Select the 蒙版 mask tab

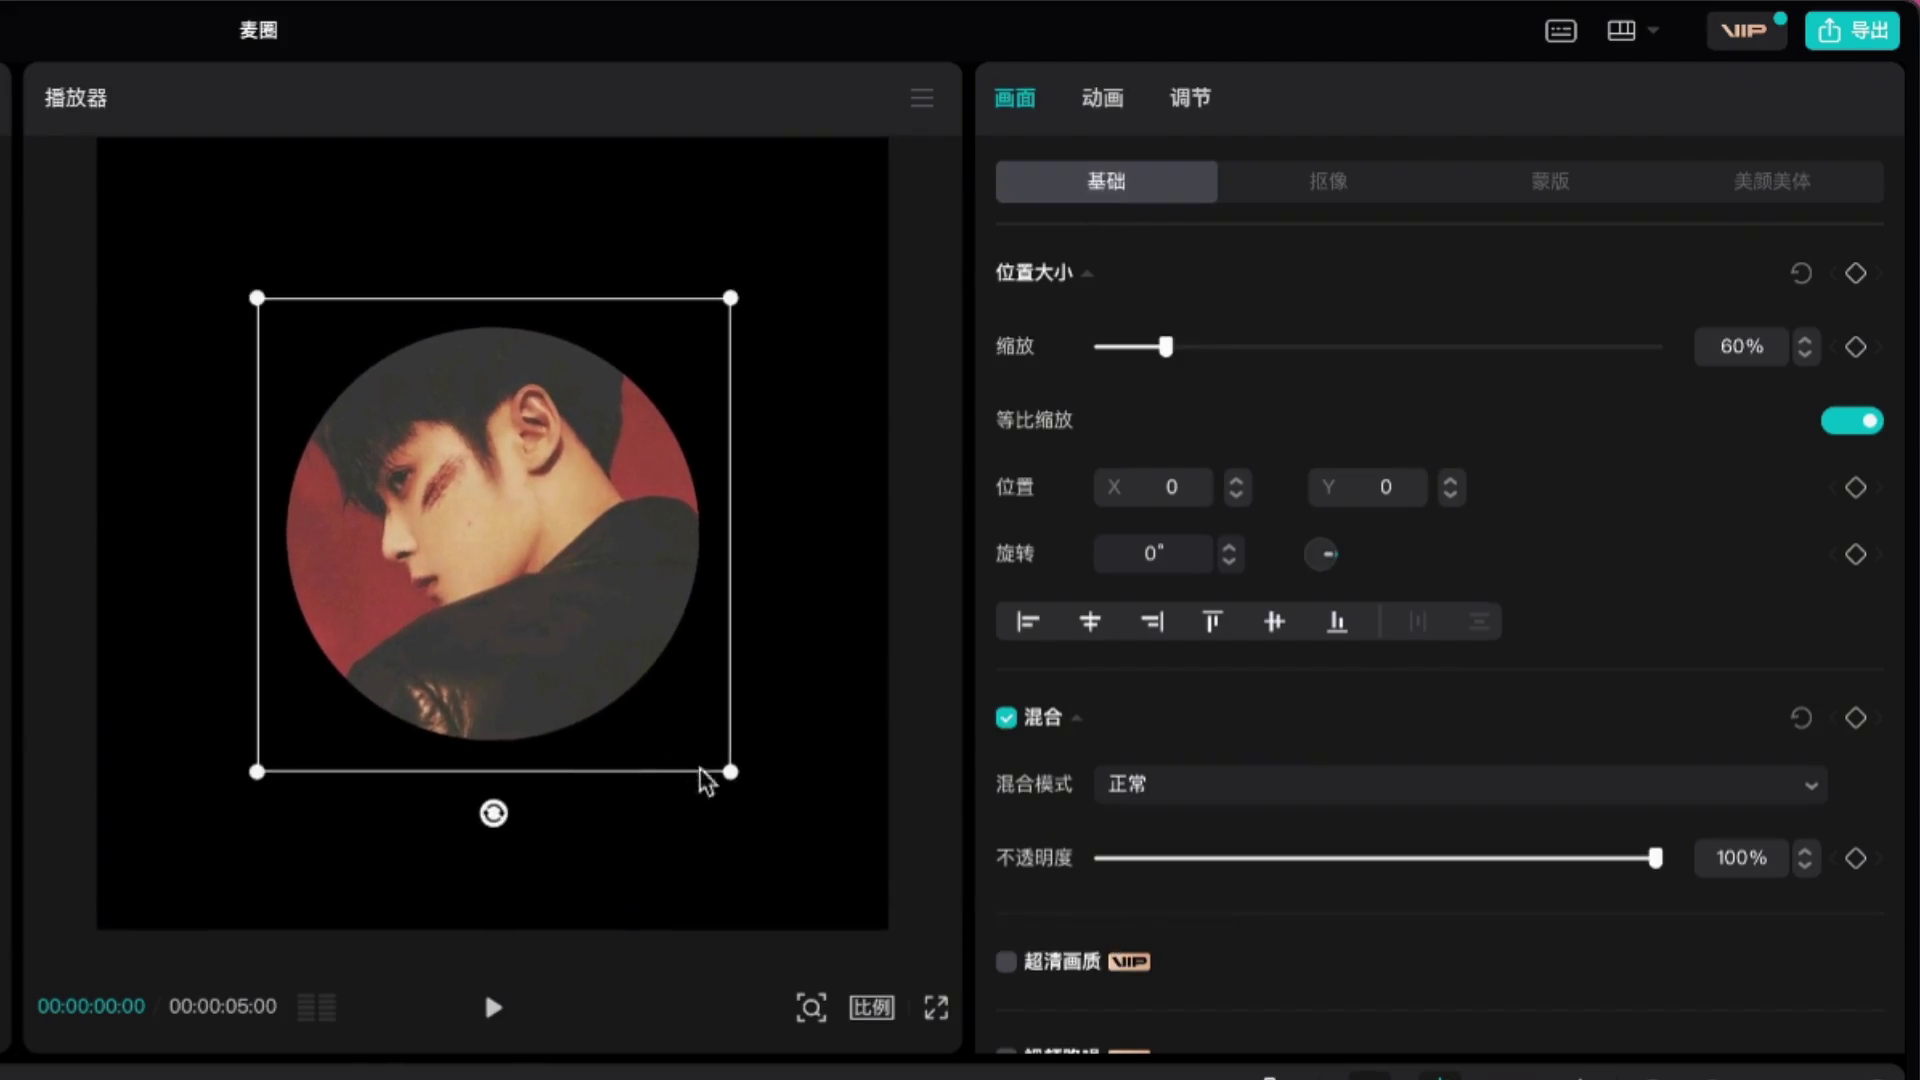[1549, 181]
